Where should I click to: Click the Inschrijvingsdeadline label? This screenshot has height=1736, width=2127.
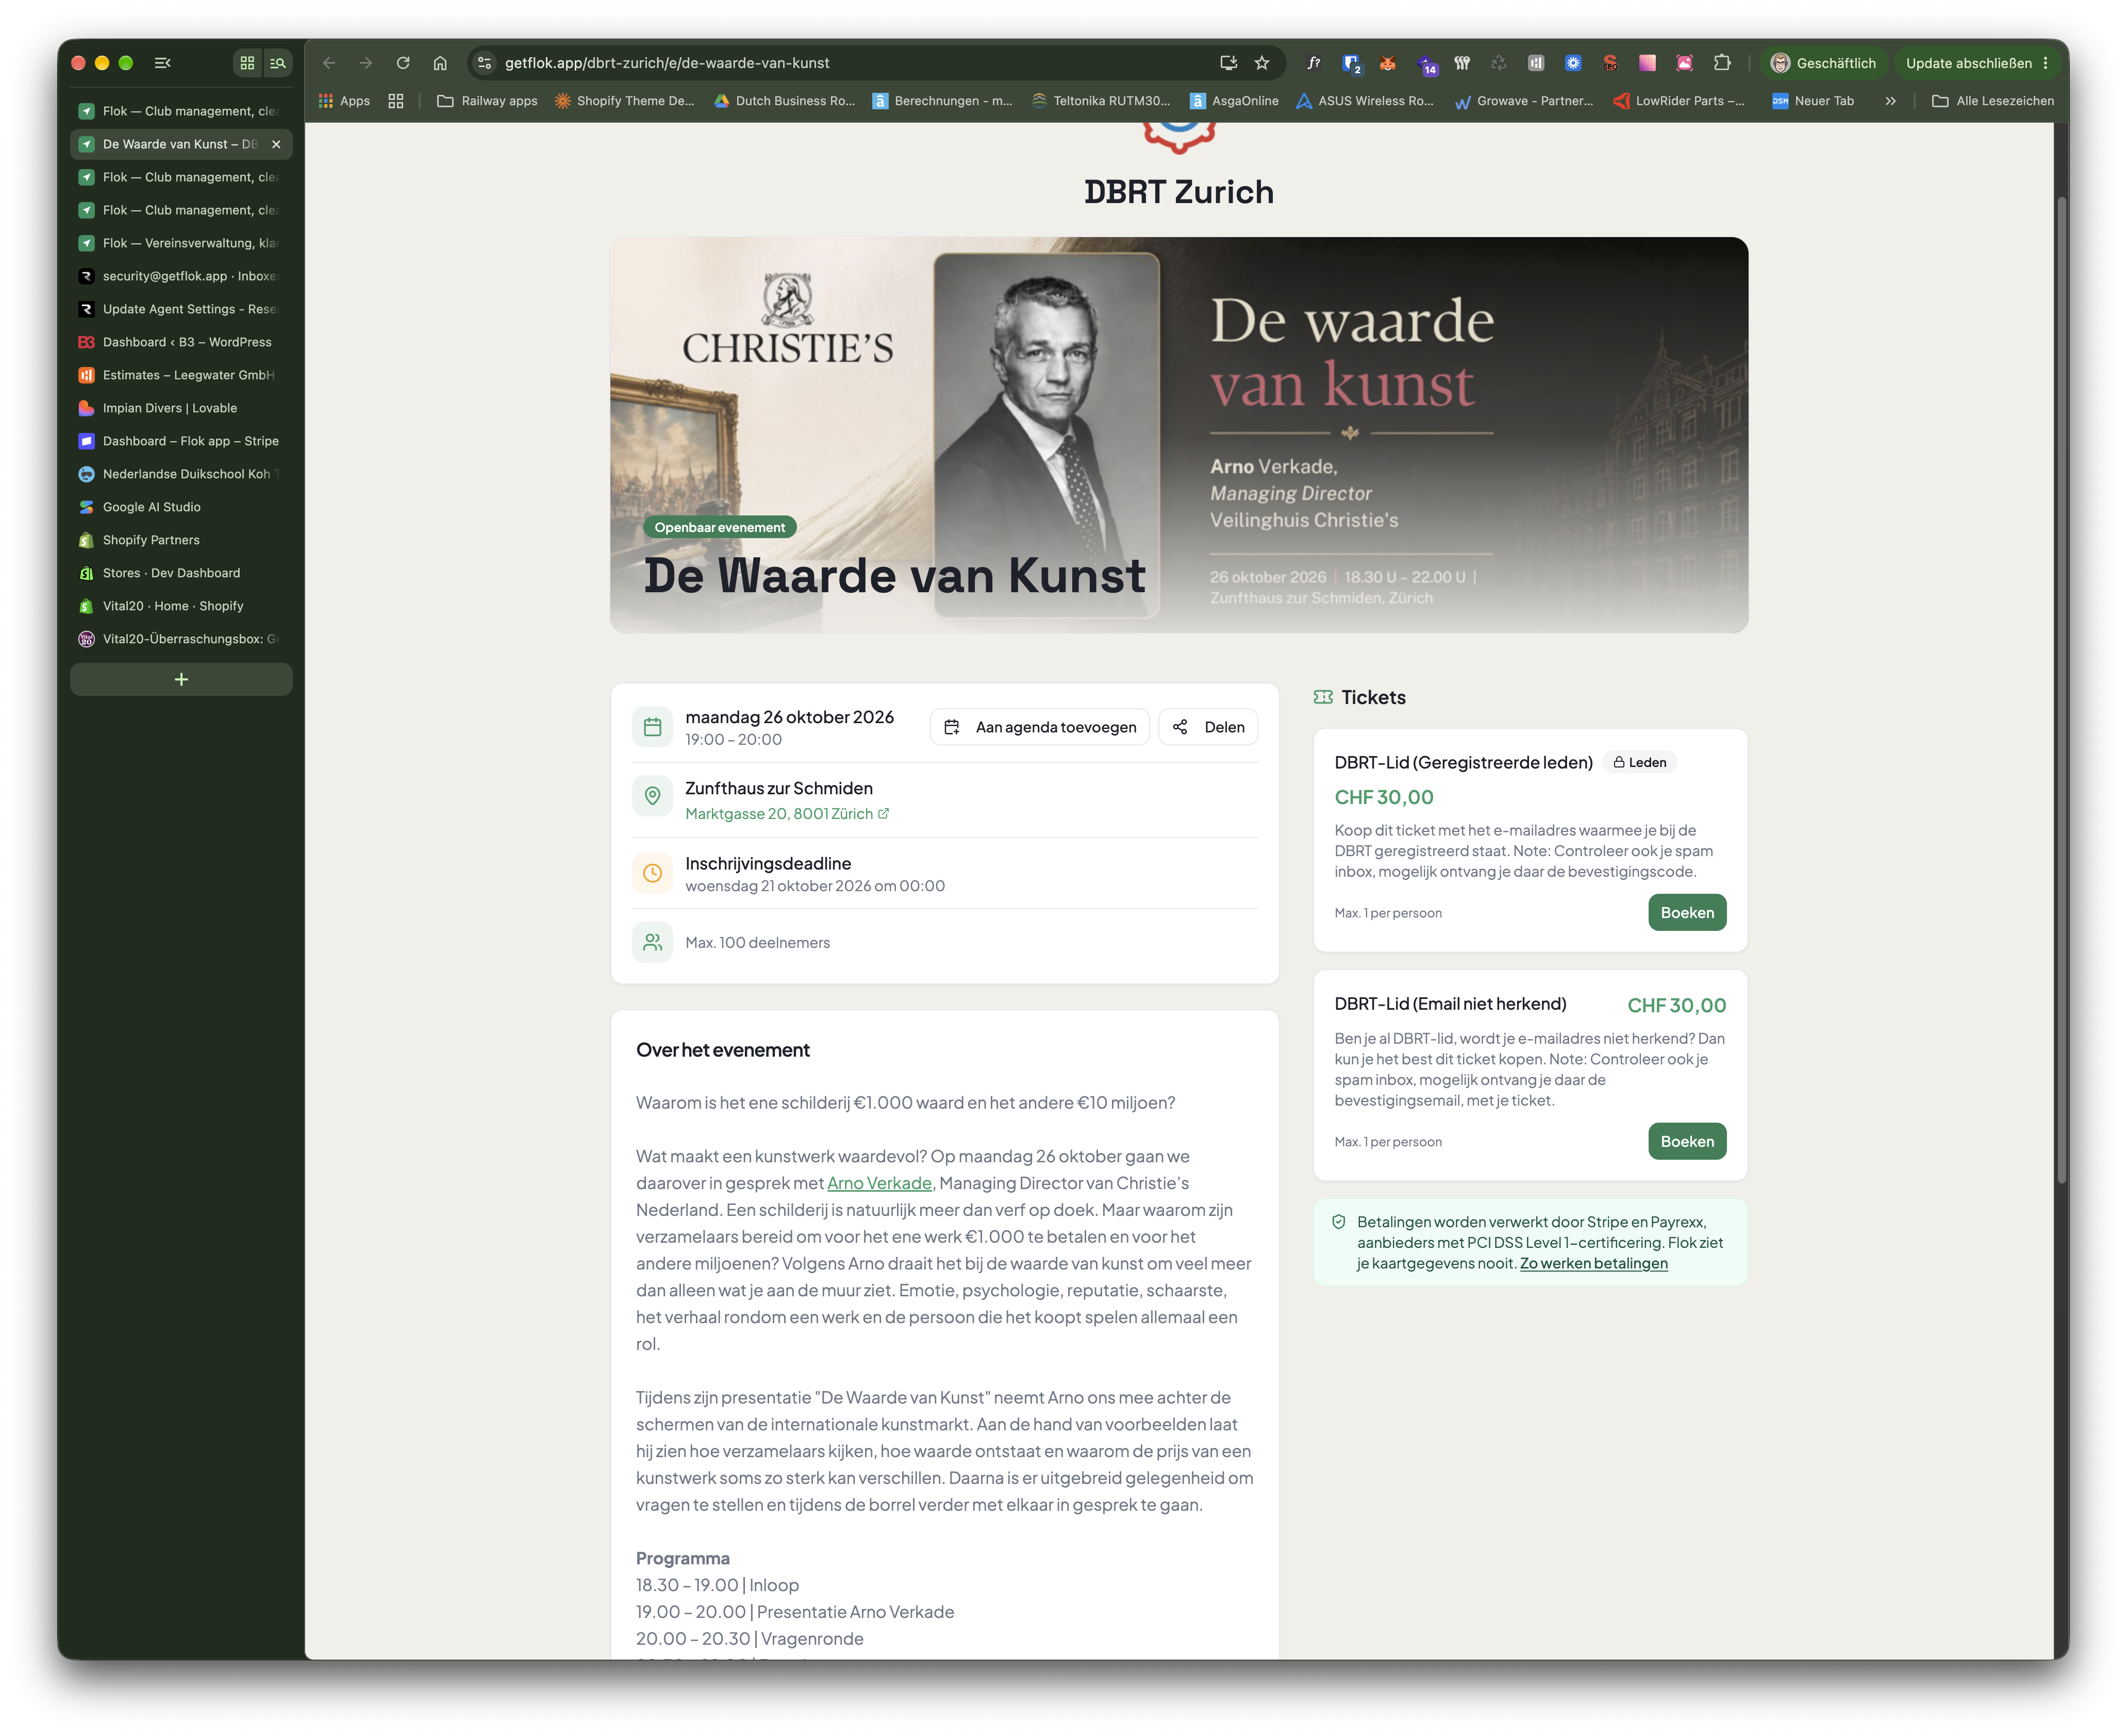(x=768, y=863)
